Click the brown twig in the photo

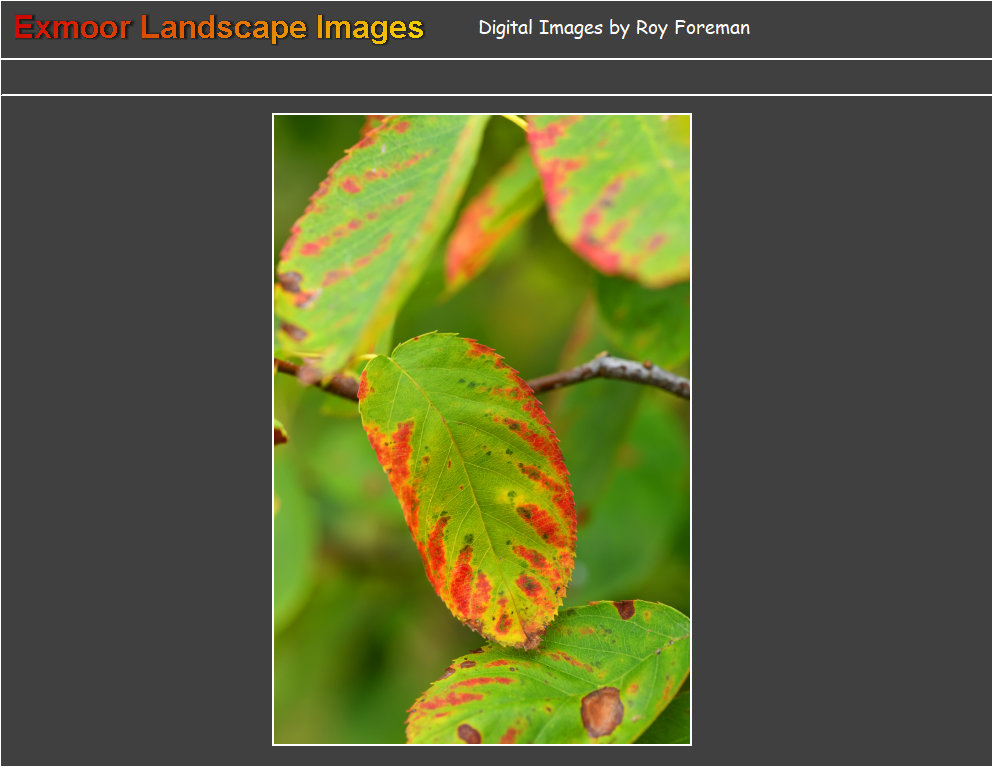[x=610, y=370]
